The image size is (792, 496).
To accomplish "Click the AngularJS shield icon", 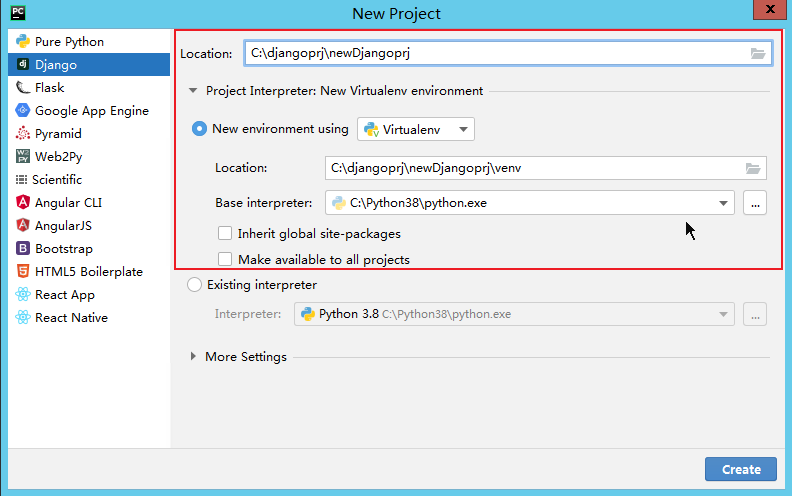I will click(23, 225).
